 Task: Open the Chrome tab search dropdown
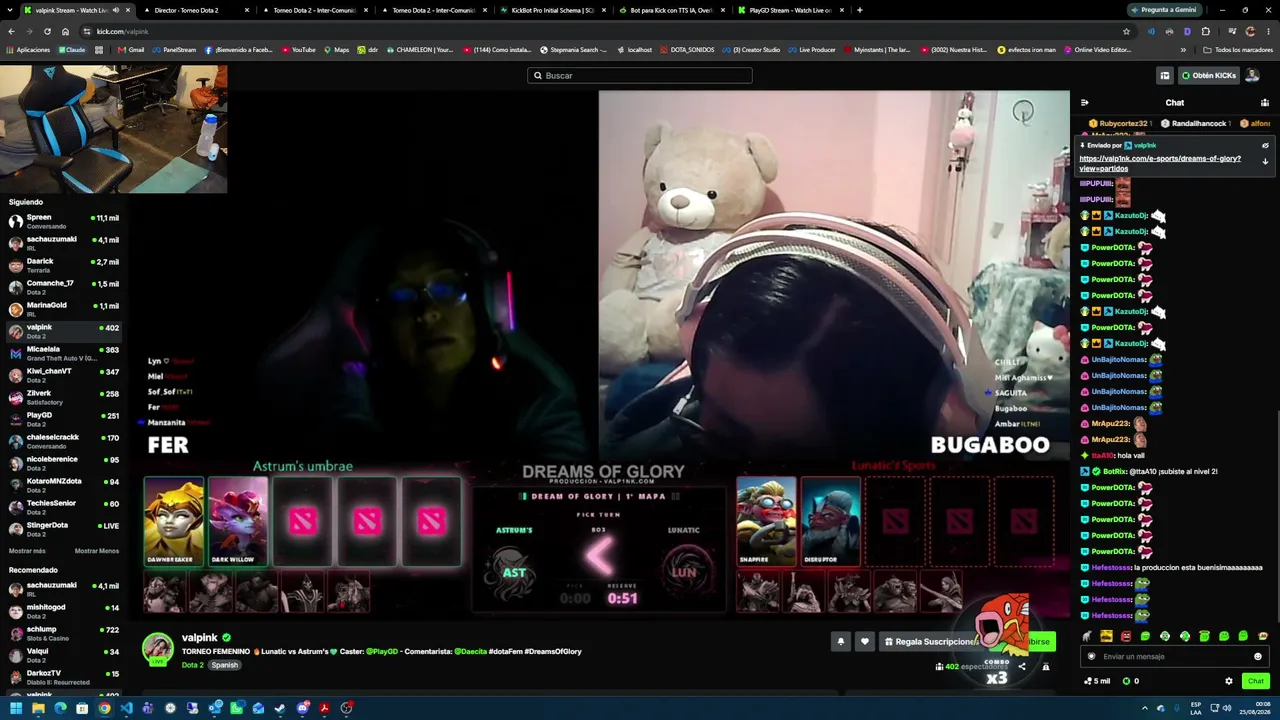click(11, 10)
